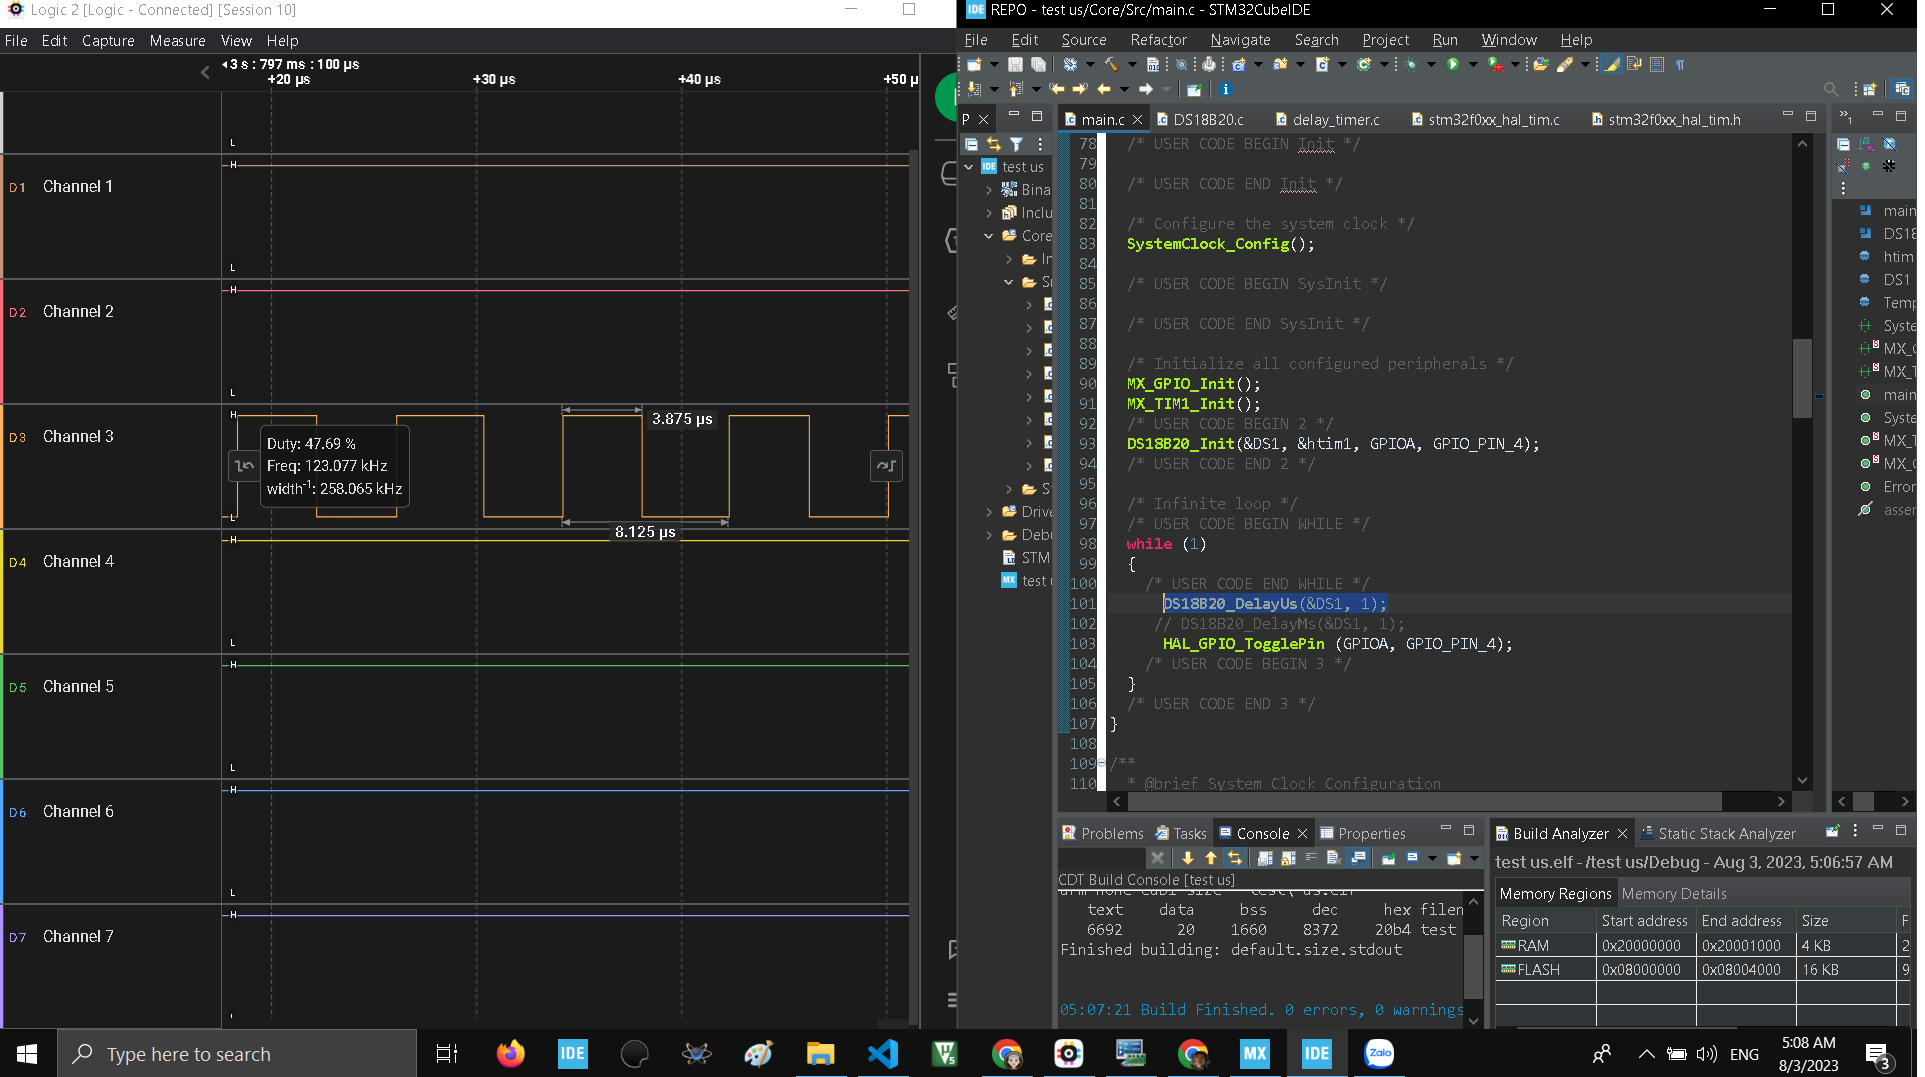Screen dimensions: 1925x1077
Task: Open Firefox from the taskbar
Action: coord(510,1053)
